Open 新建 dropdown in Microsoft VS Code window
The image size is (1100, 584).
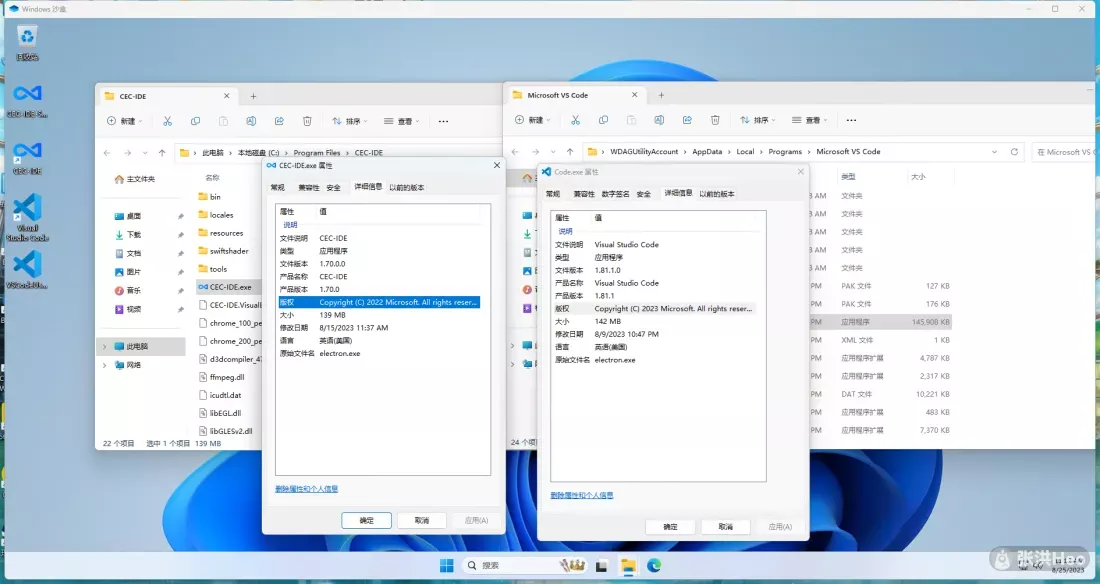[x=532, y=120]
